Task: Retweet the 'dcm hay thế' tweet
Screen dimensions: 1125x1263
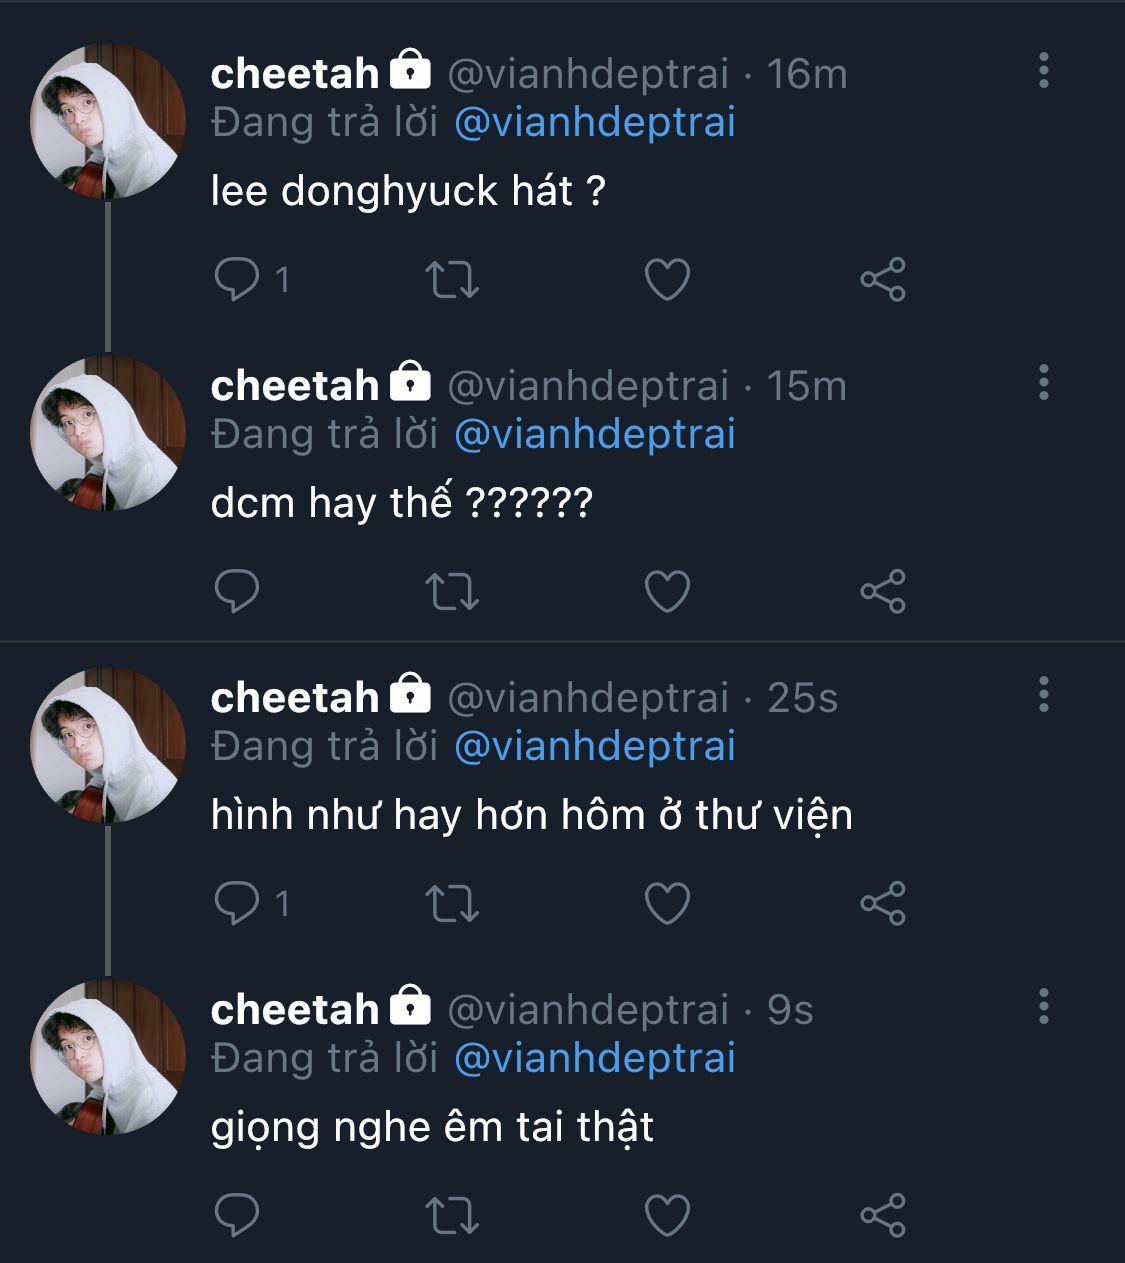Action: [452, 591]
